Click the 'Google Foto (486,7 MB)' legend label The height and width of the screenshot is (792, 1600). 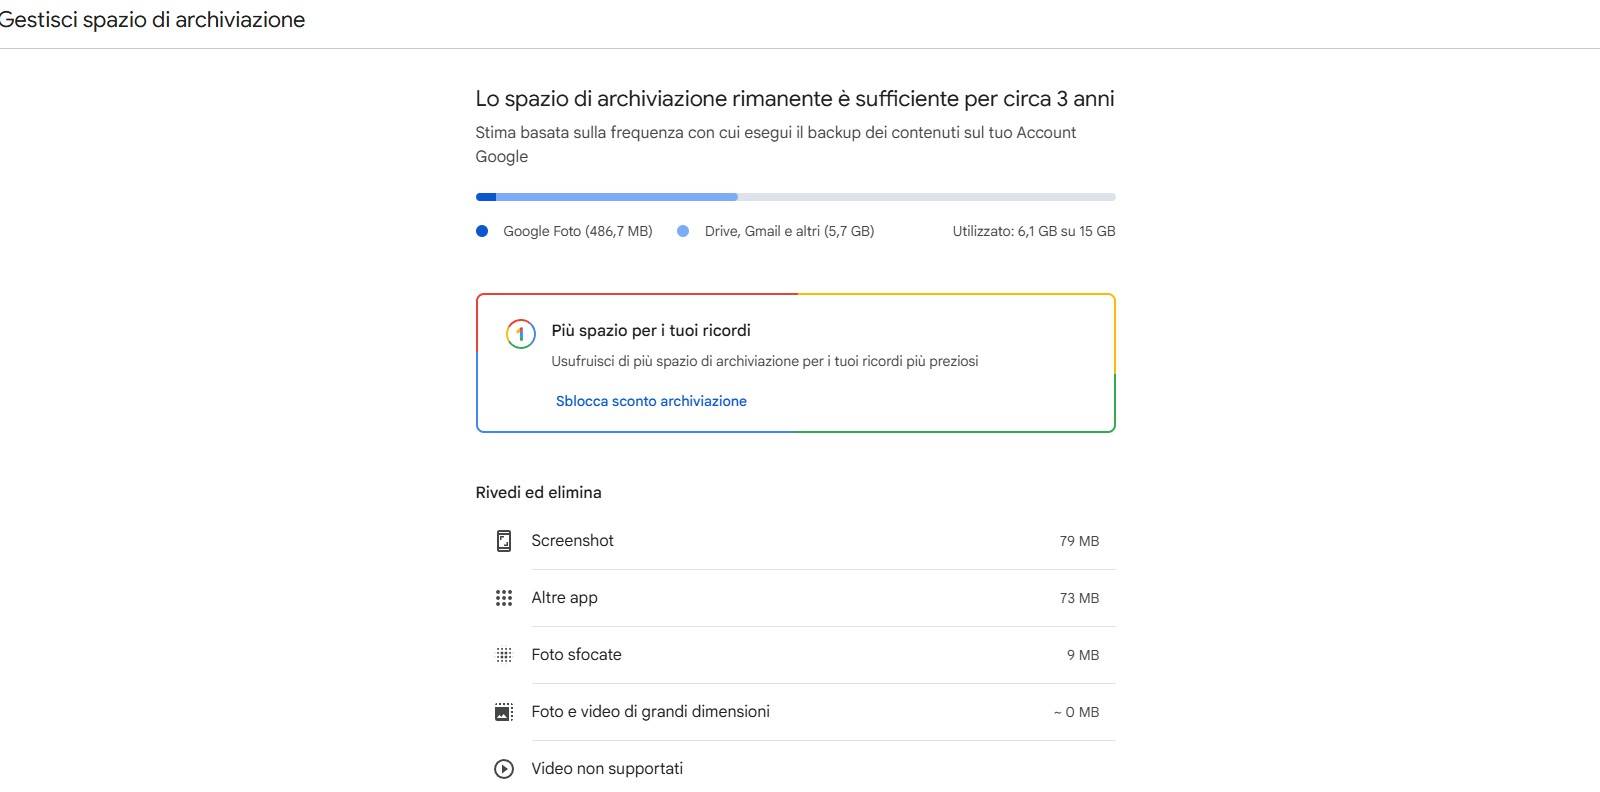(577, 231)
